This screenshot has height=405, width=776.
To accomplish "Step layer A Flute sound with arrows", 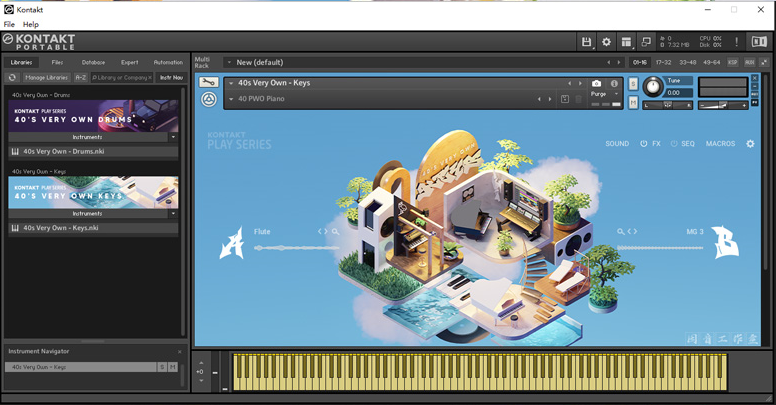I will pyautogui.click(x=323, y=231).
